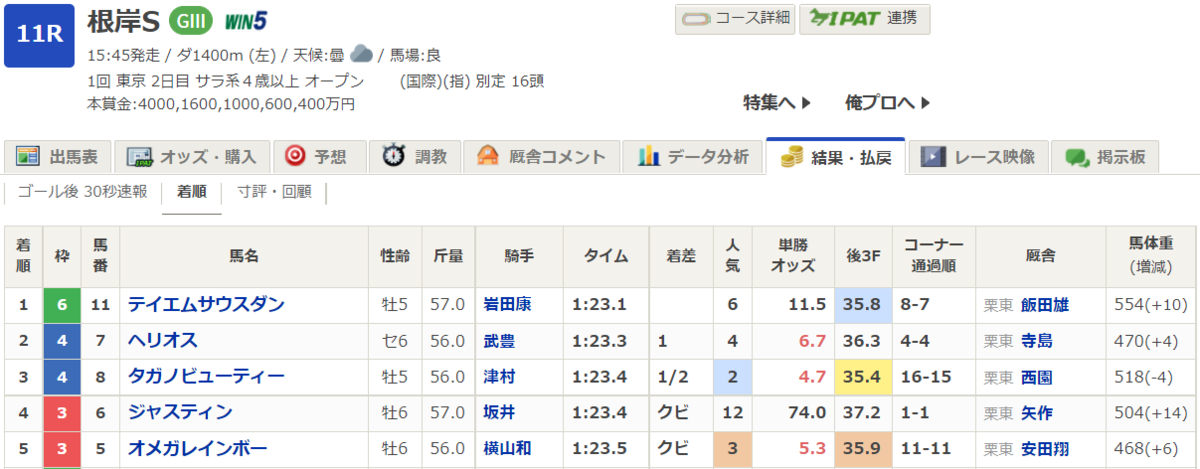
Task: Open jockey 横山和 profile
Action: pyautogui.click(x=508, y=448)
